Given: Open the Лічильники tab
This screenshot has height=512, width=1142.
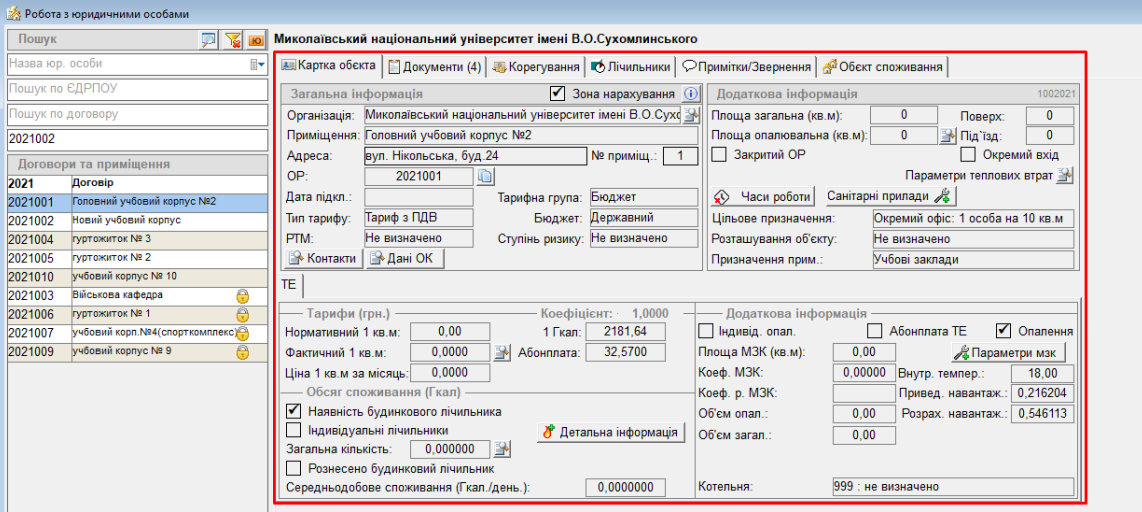Looking at the screenshot, I should [630, 67].
